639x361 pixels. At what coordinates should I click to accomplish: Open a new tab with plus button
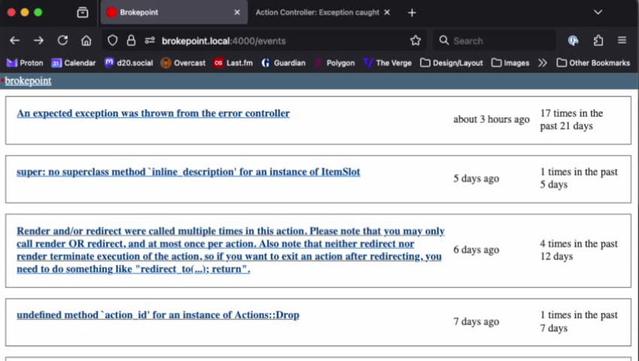click(x=412, y=13)
